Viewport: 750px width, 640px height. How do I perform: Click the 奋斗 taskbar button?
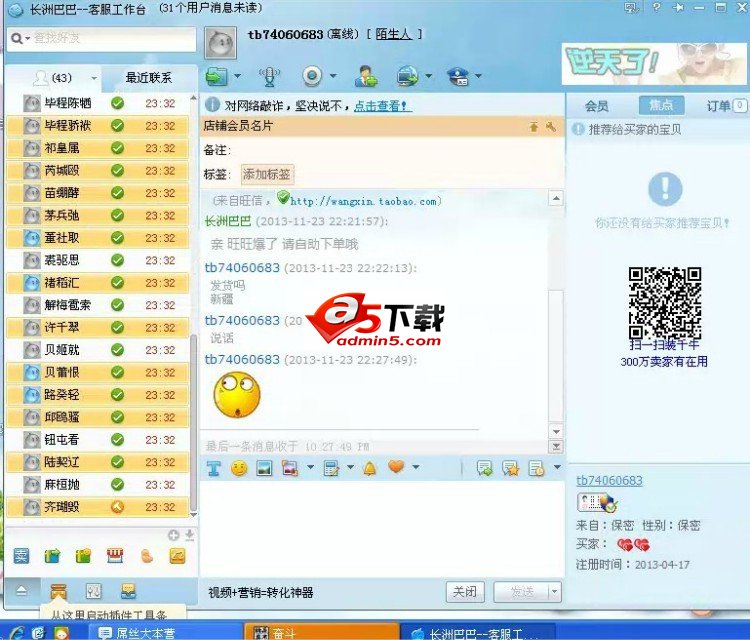321,633
